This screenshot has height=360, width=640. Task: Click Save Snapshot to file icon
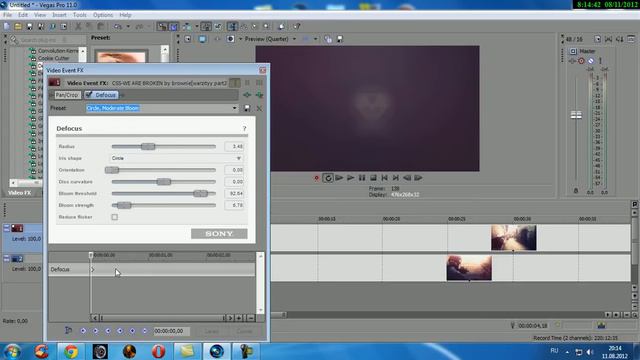[x=340, y=39]
